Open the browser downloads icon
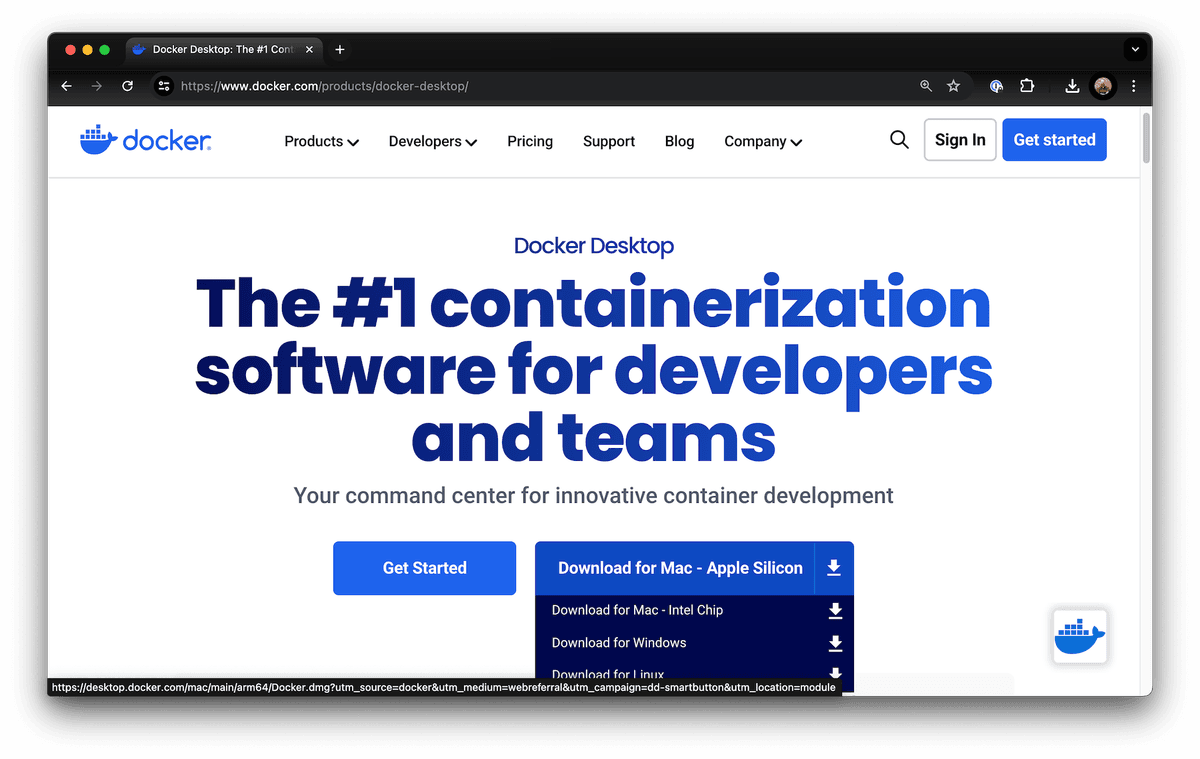 [1072, 86]
